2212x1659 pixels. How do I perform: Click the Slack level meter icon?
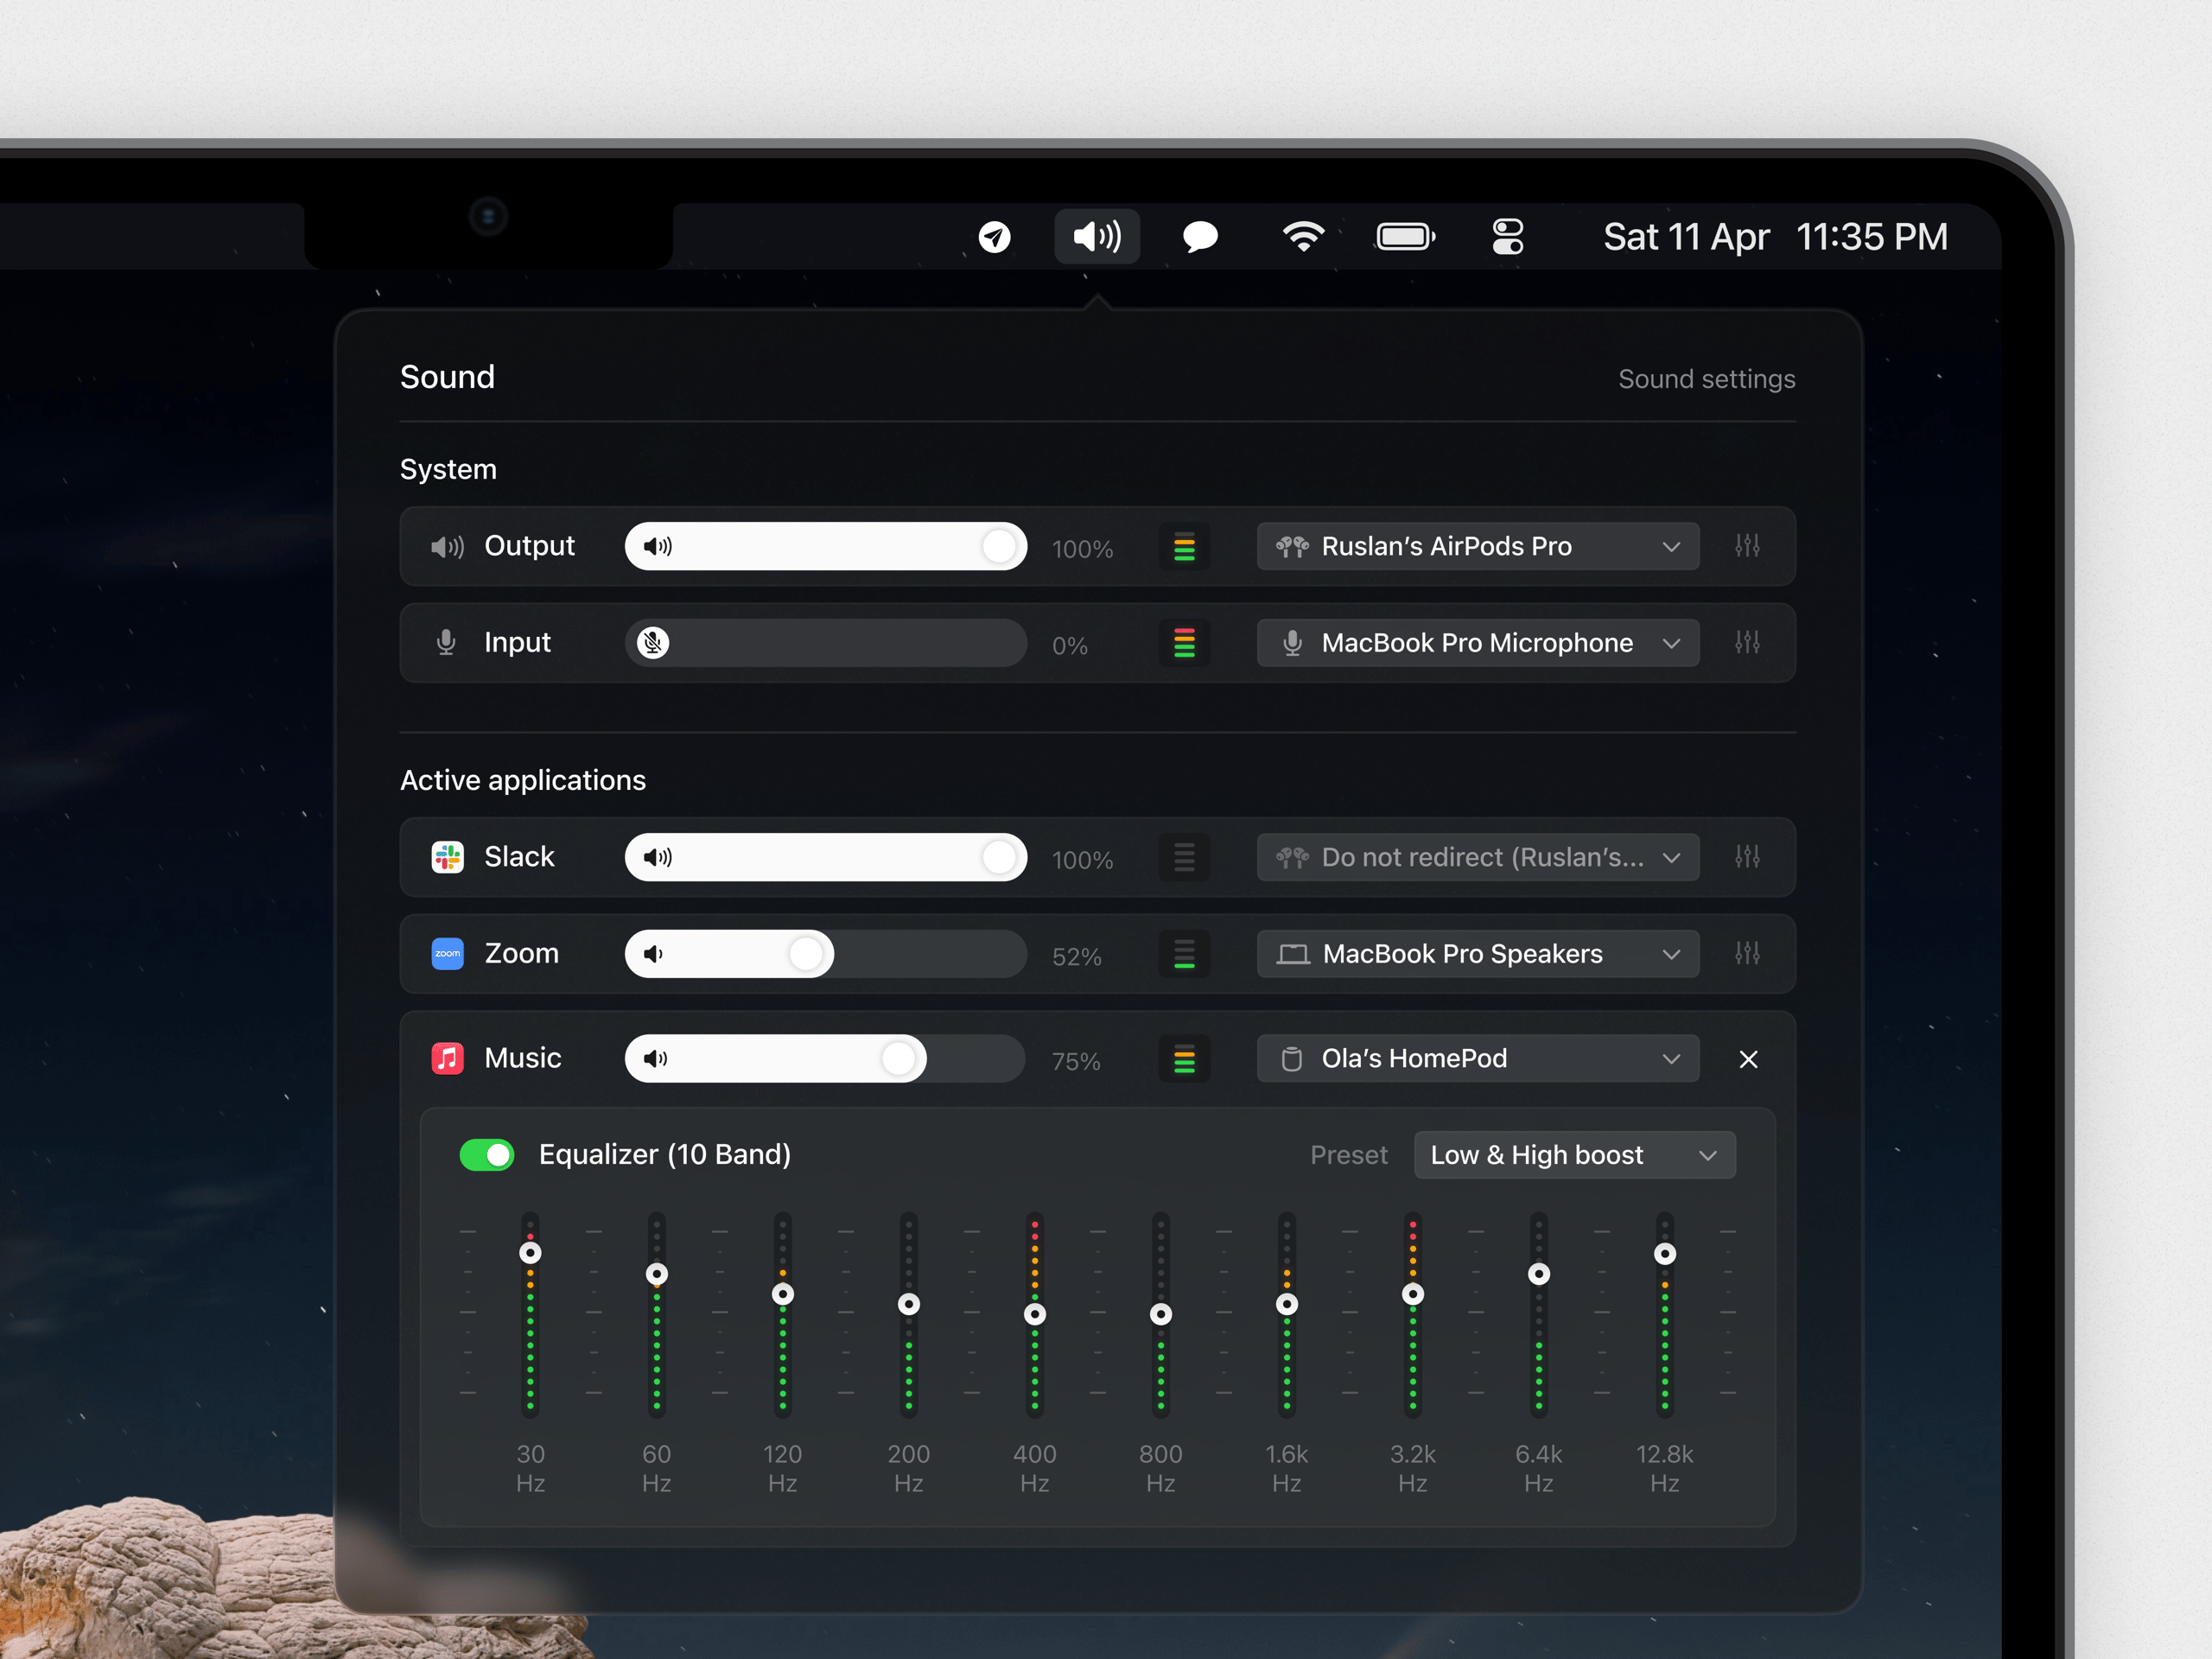[x=1184, y=857]
